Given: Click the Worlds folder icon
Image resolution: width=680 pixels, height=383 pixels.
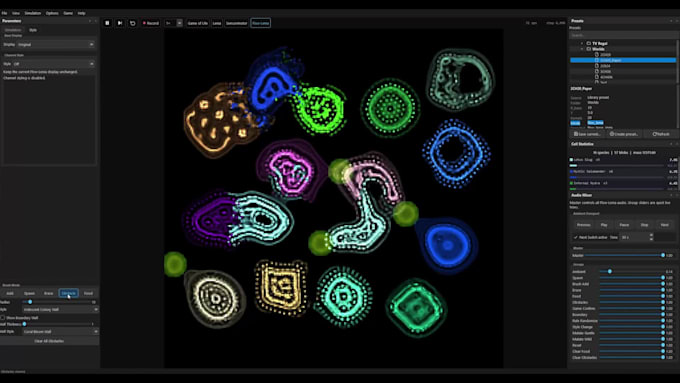Looking at the screenshot, I should tap(588, 49).
